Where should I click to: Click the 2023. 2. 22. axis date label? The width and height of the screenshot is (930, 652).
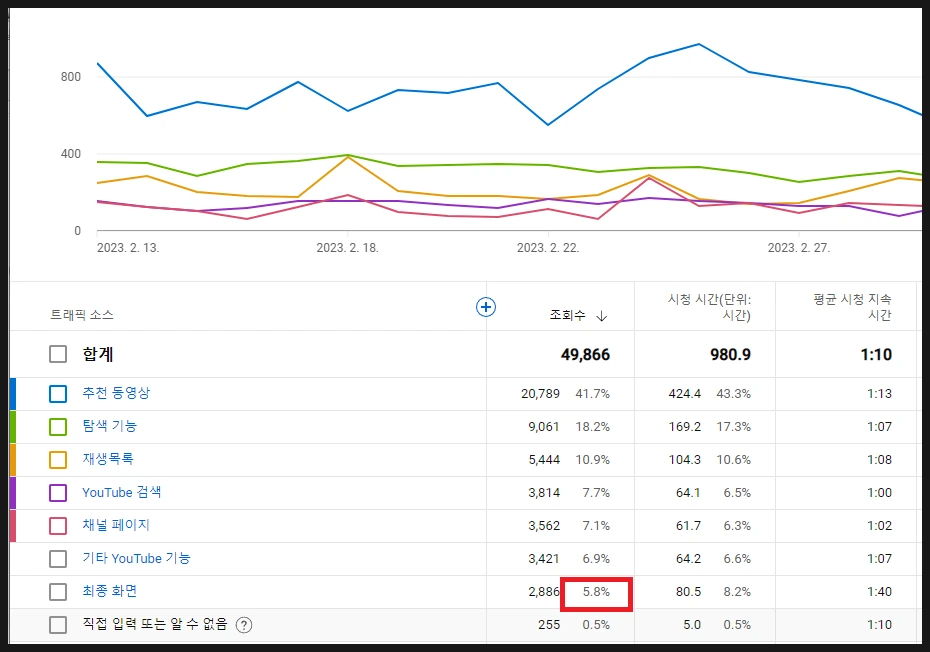(548, 248)
